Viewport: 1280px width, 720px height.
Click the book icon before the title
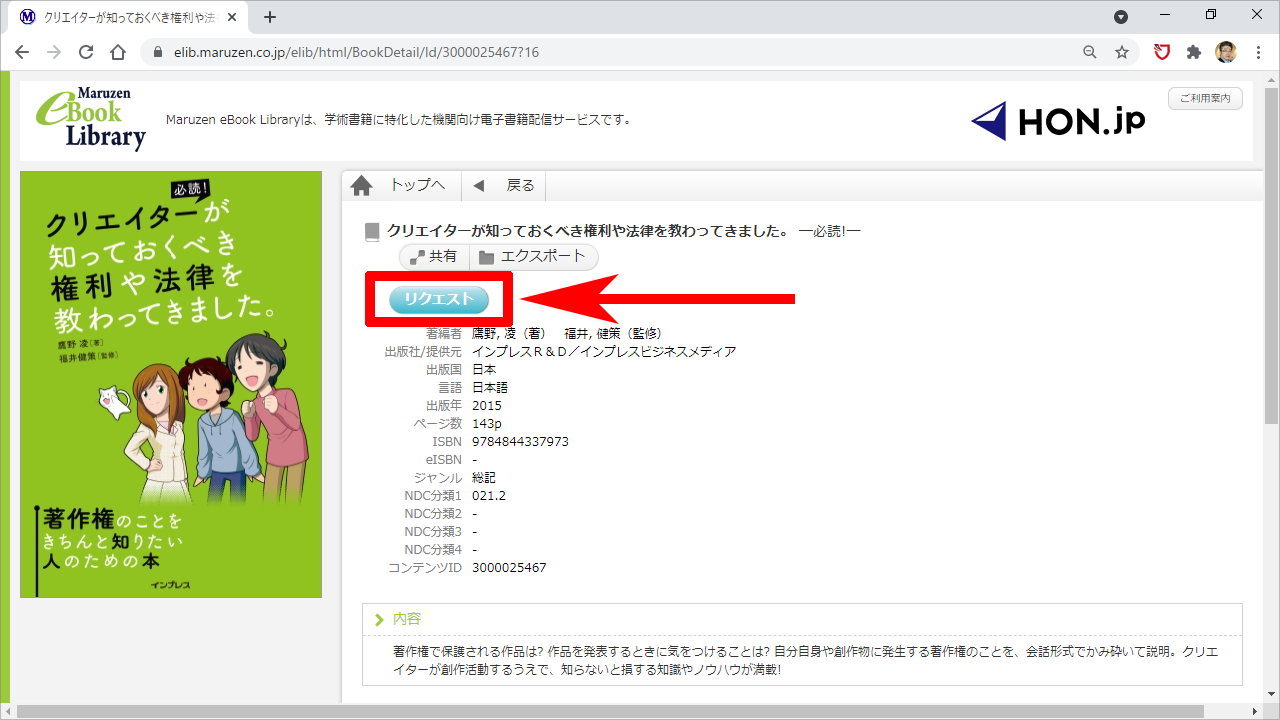click(372, 232)
